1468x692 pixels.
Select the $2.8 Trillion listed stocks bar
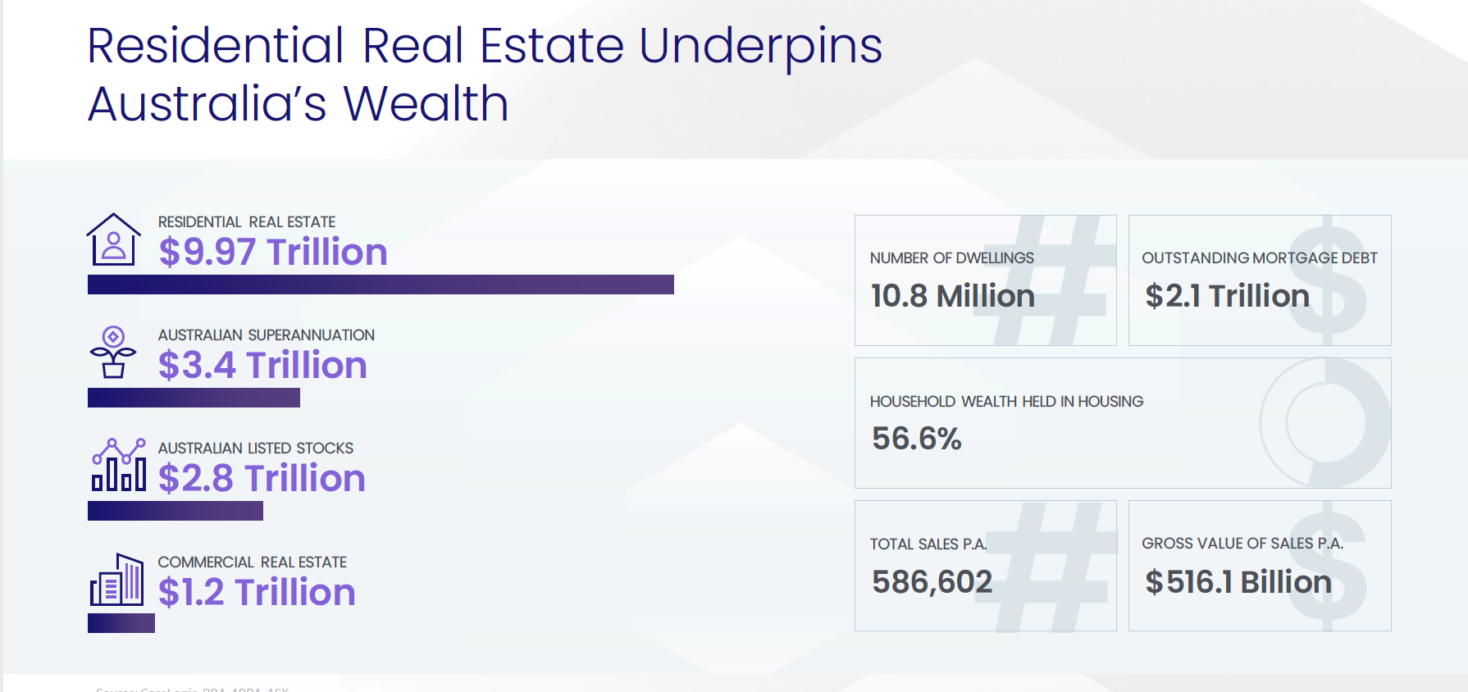pyautogui.click(x=175, y=511)
